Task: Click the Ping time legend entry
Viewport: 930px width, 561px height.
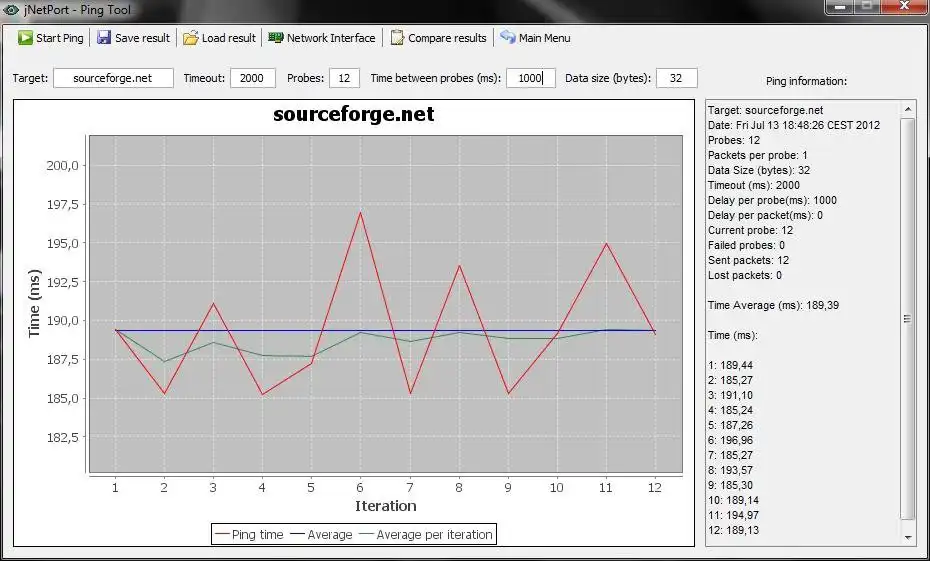Action: [250, 534]
